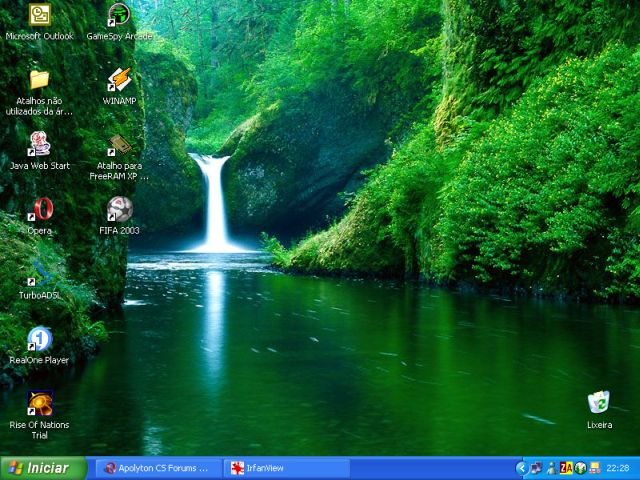Launch GameSpy Arcade from the desktop
This screenshot has height=480, width=640.
click(119, 15)
